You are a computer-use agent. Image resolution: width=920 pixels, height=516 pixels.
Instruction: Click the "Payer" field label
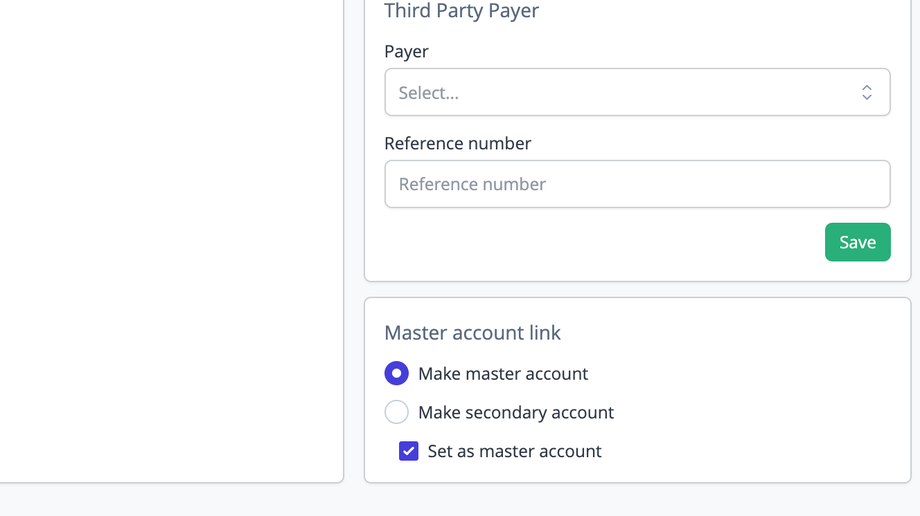(406, 51)
